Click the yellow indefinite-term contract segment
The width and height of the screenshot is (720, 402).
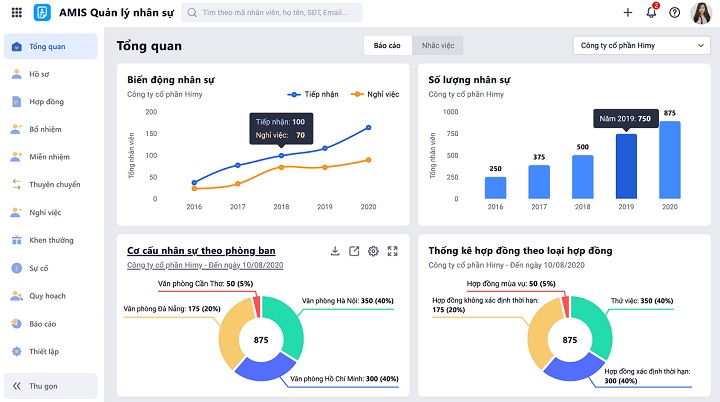[540, 336]
